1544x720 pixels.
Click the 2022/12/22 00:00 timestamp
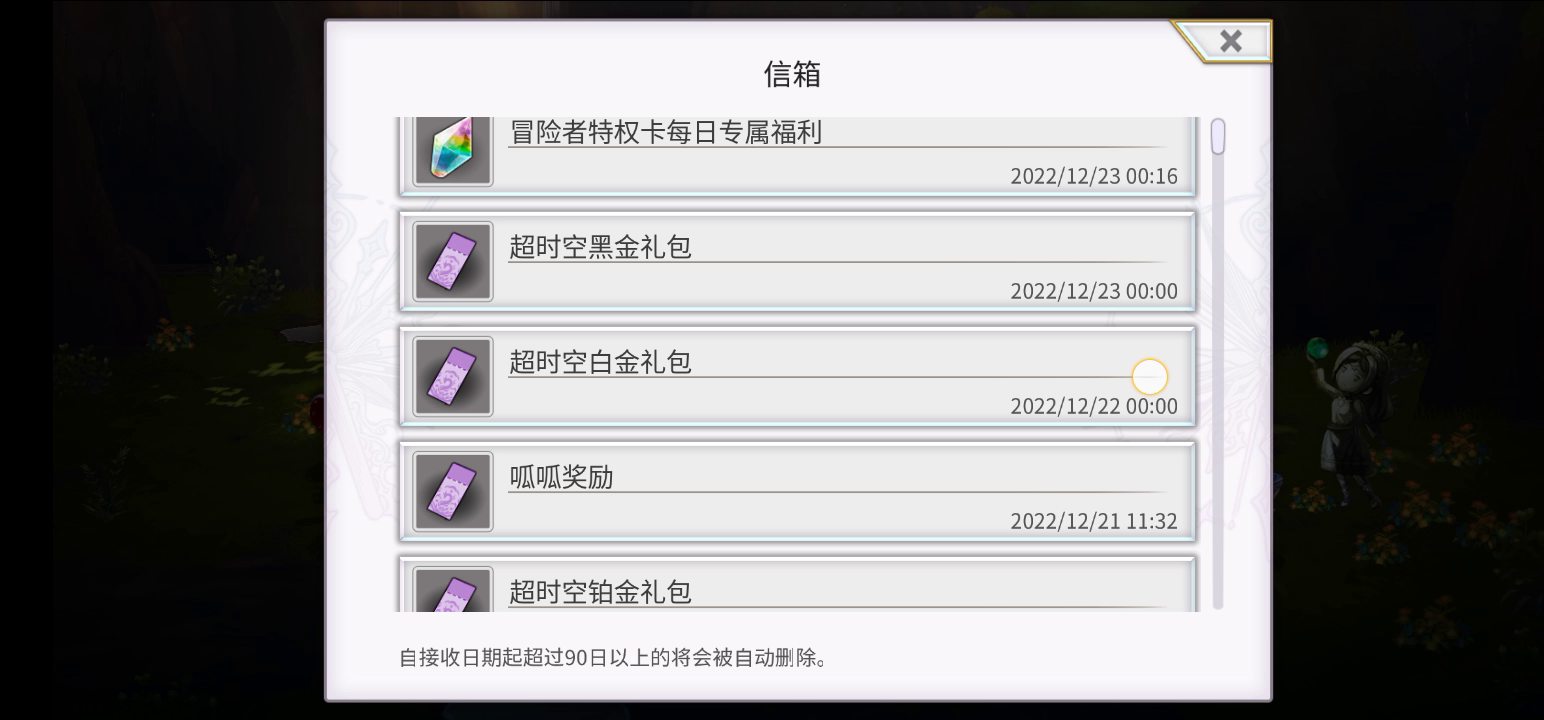(x=1094, y=406)
